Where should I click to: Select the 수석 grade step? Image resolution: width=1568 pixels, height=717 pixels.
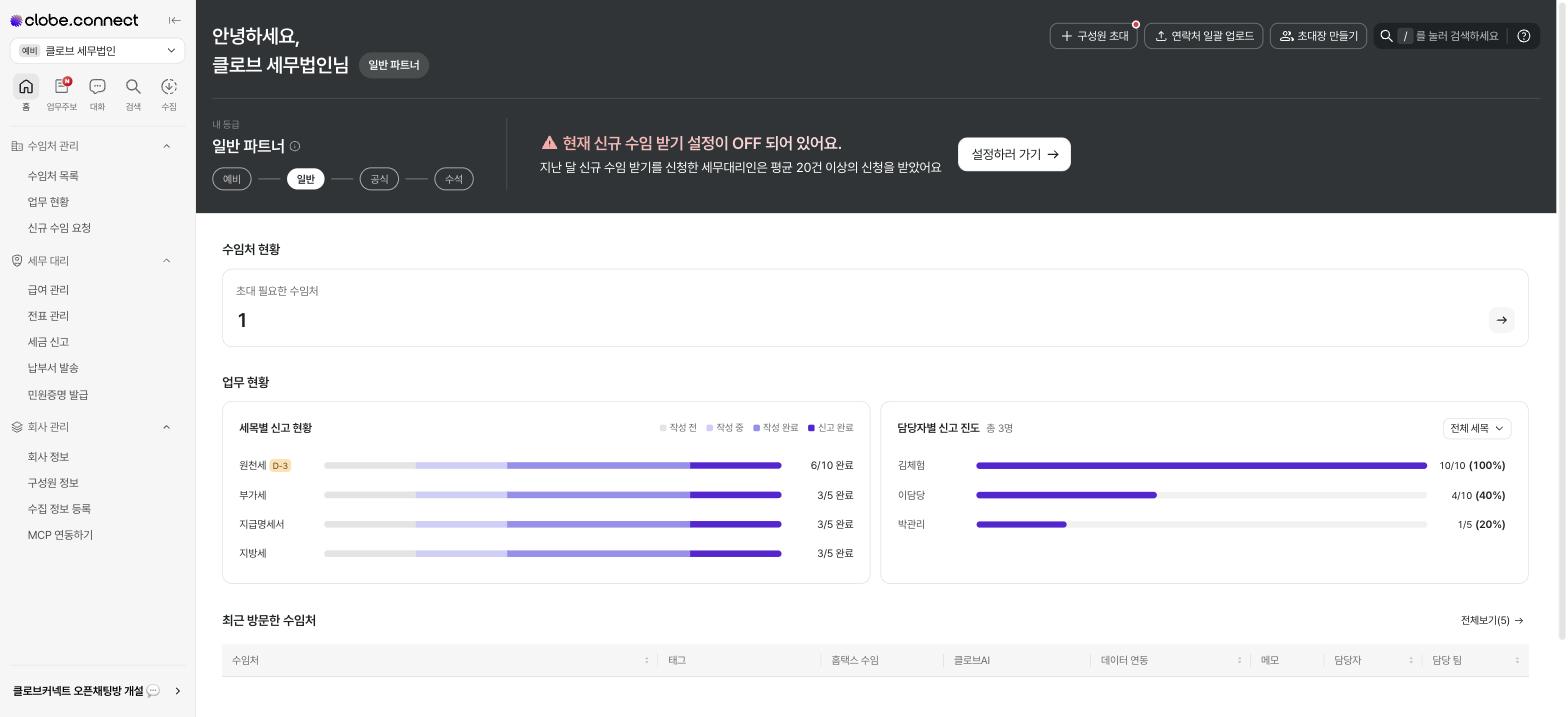[454, 179]
